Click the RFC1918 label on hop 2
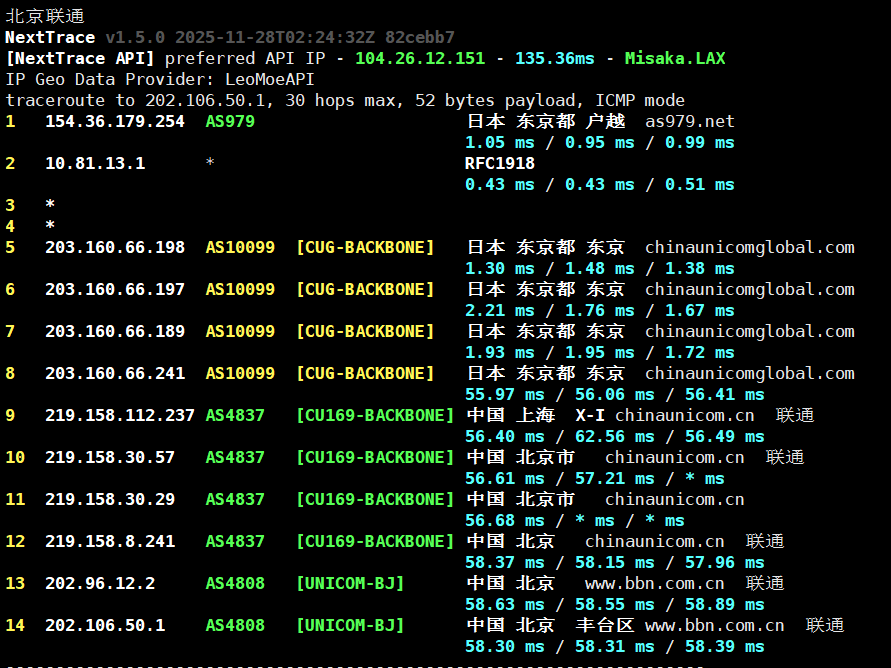Screen dimensions: 891x668 pyautogui.click(x=500, y=163)
